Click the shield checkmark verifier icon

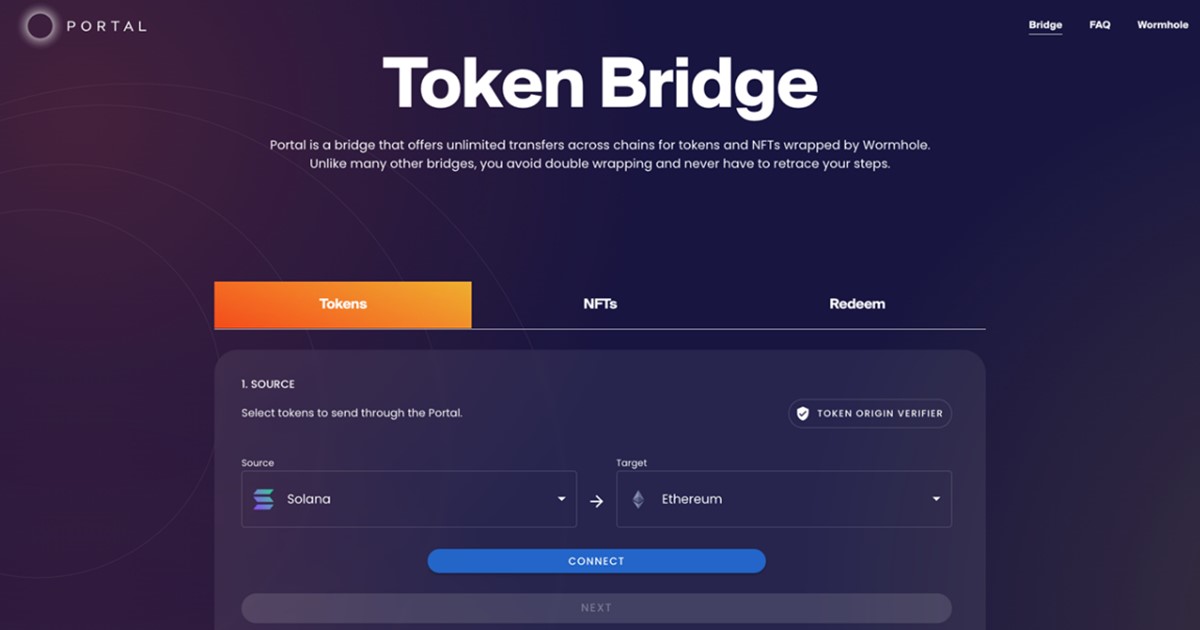click(x=802, y=413)
